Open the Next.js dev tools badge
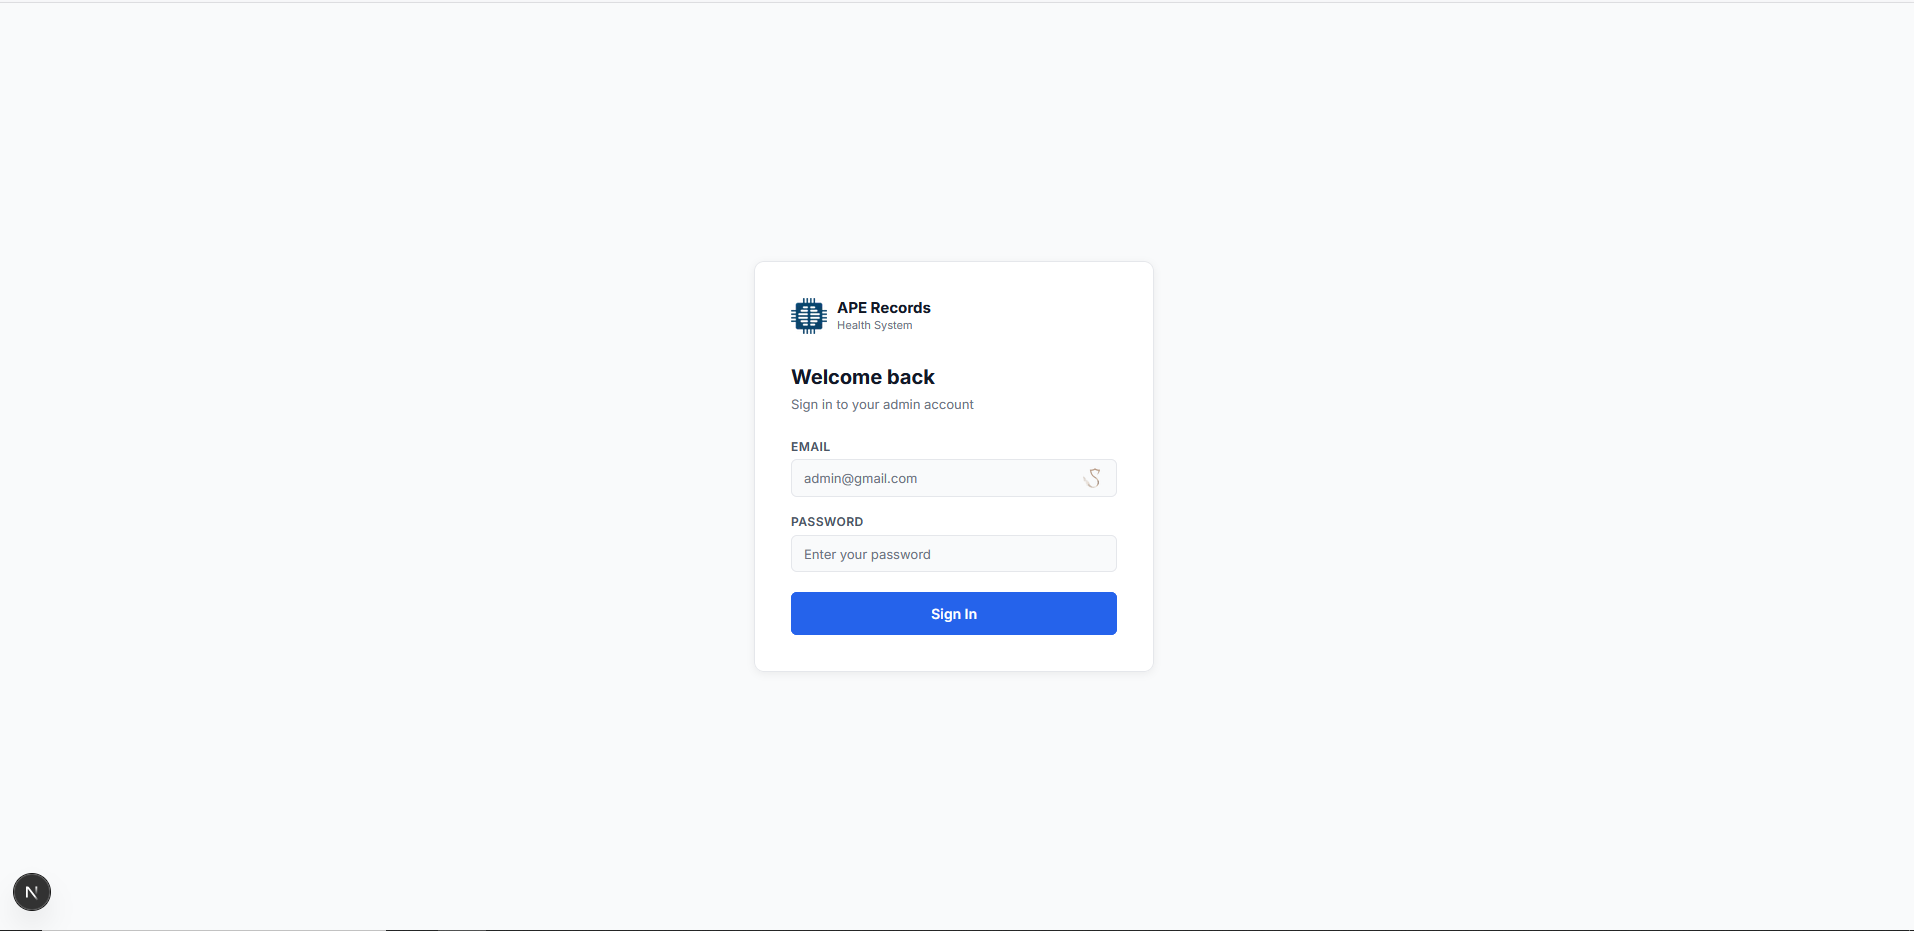The height and width of the screenshot is (931, 1914). click(x=32, y=892)
